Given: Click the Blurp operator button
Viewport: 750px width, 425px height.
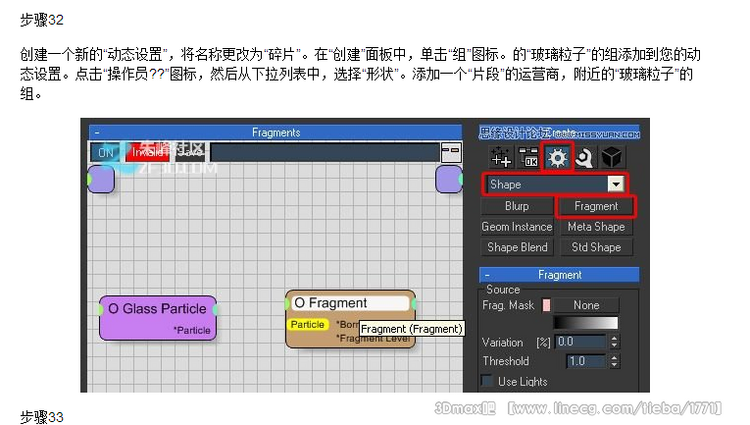Looking at the screenshot, I should 517,206.
